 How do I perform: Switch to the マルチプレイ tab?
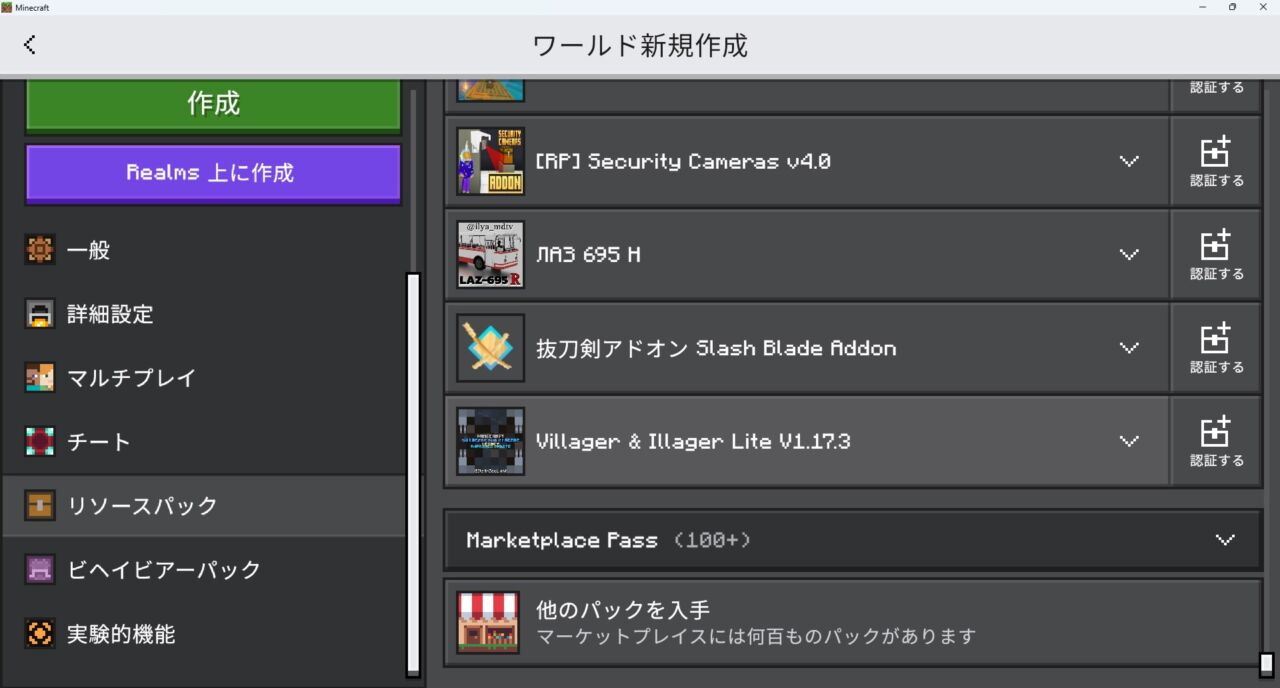pos(204,378)
